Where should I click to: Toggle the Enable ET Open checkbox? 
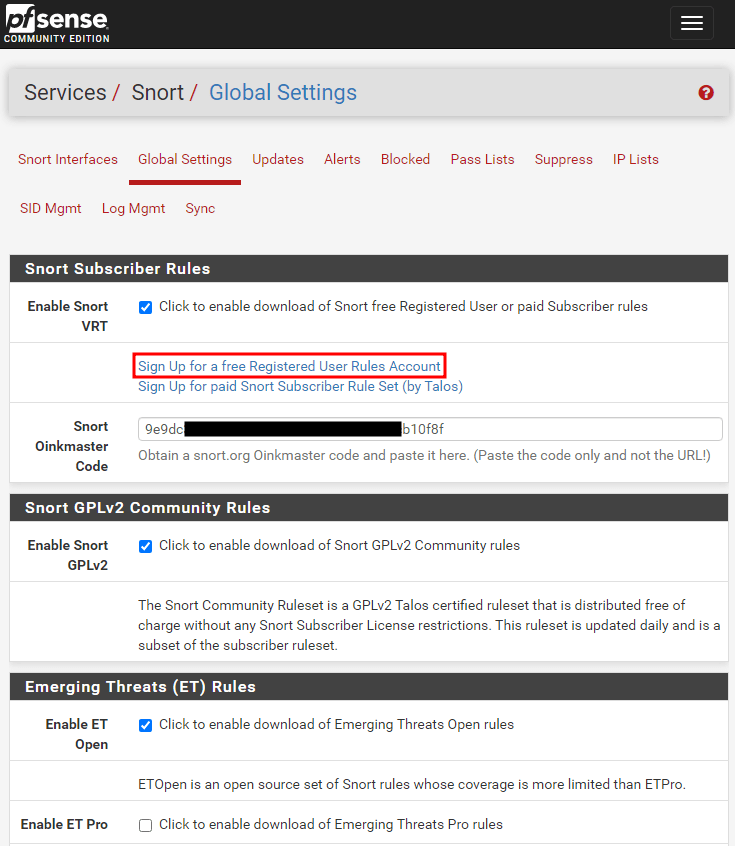[146, 725]
